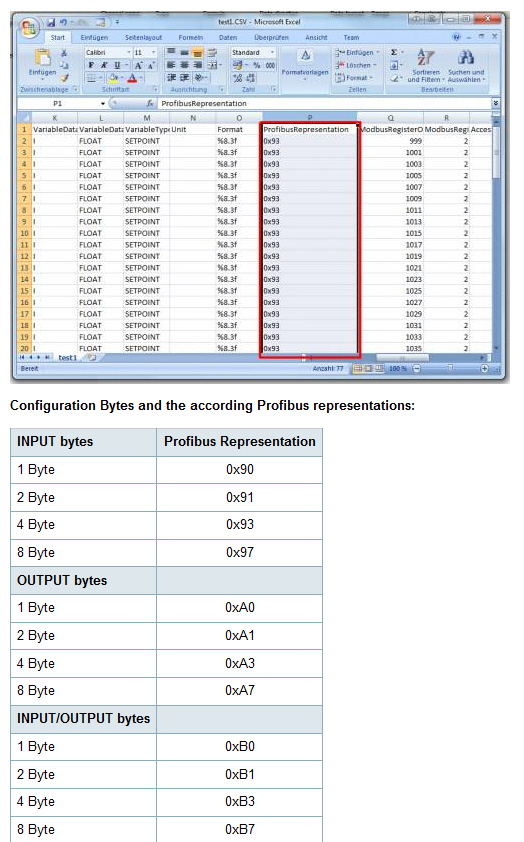The width and height of the screenshot is (524, 842).
Task: Switch to Formeln ribbon tab
Action: 191,38
